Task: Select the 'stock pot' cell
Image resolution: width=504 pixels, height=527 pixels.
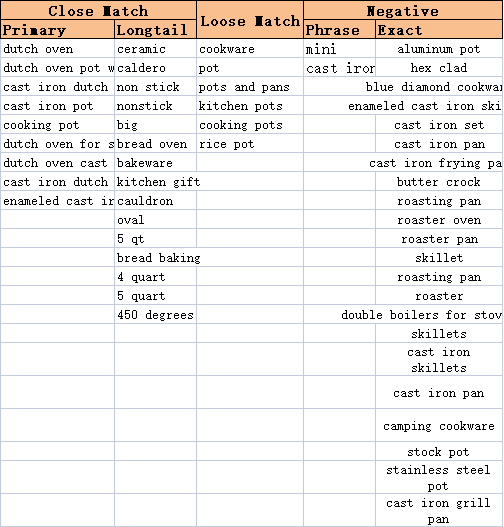Action: (439, 451)
